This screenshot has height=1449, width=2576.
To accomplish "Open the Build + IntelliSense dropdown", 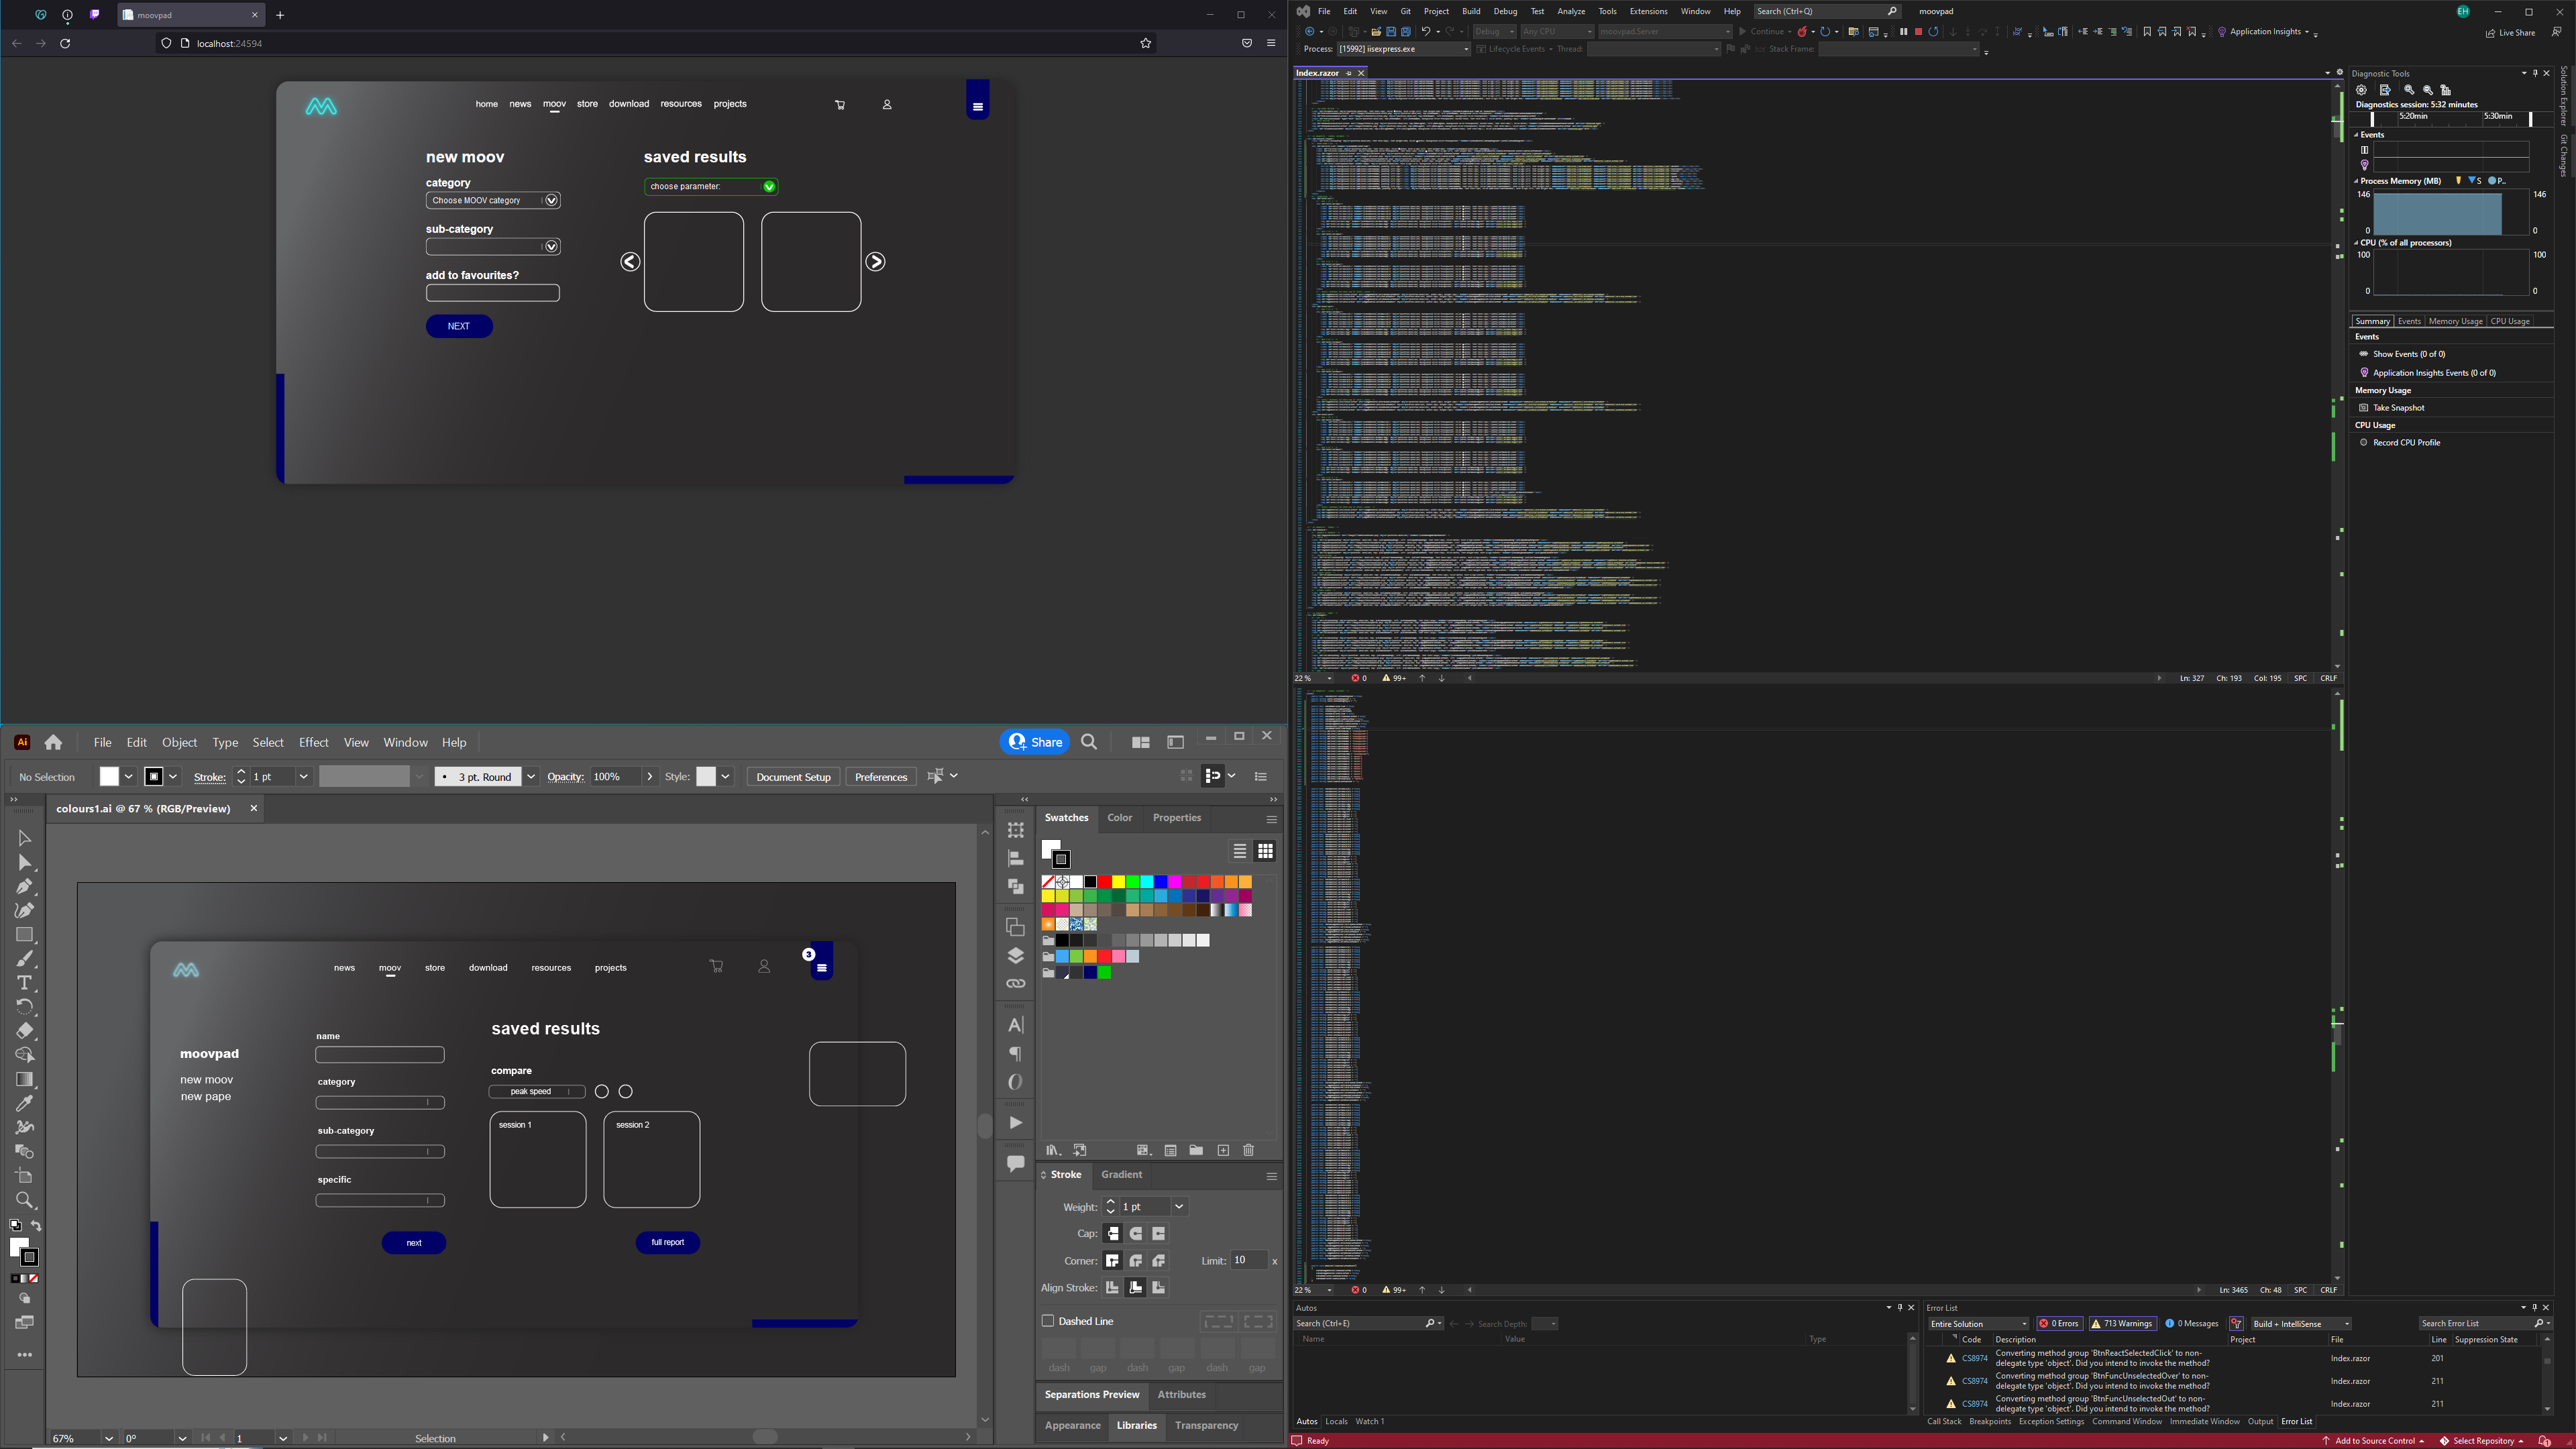I will pos(2301,1324).
